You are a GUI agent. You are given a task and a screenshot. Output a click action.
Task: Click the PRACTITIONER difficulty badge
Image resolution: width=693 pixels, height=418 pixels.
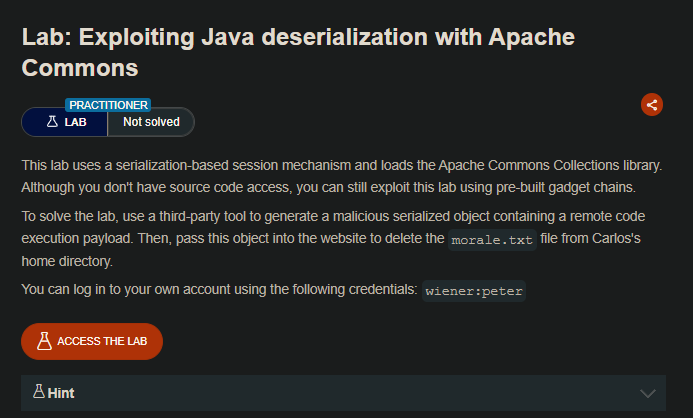(x=108, y=104)
